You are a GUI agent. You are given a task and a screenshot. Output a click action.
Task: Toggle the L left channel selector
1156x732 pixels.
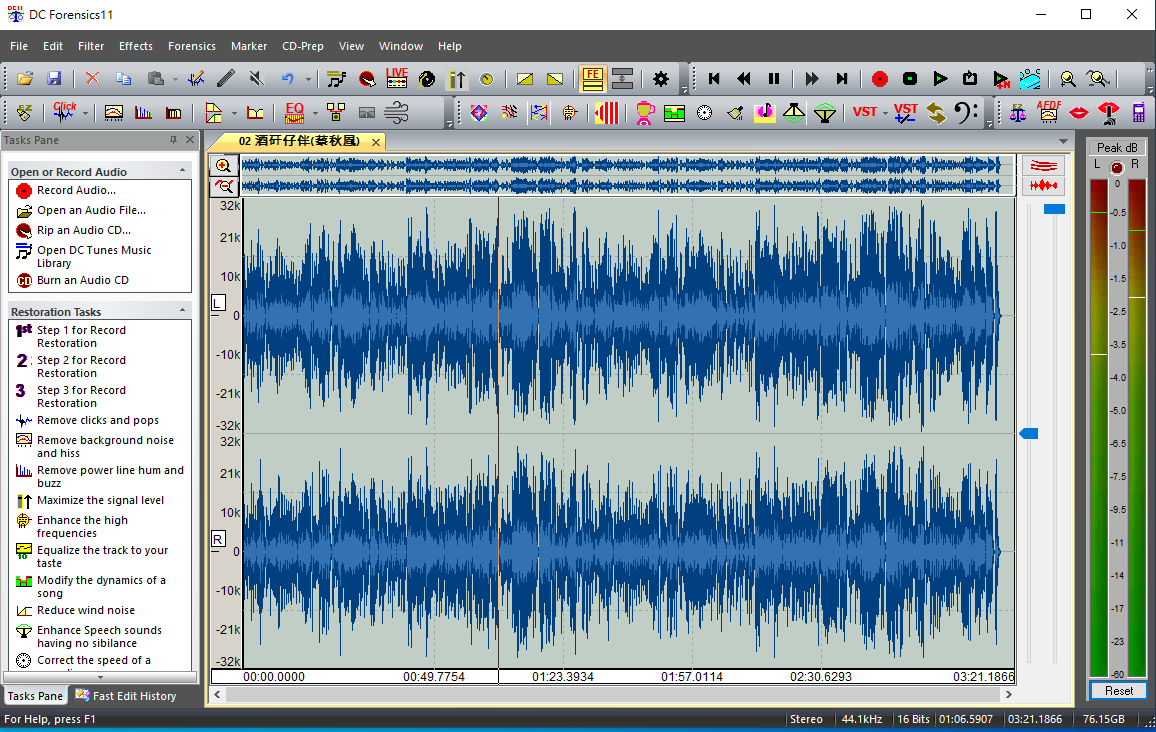point(218,302)
